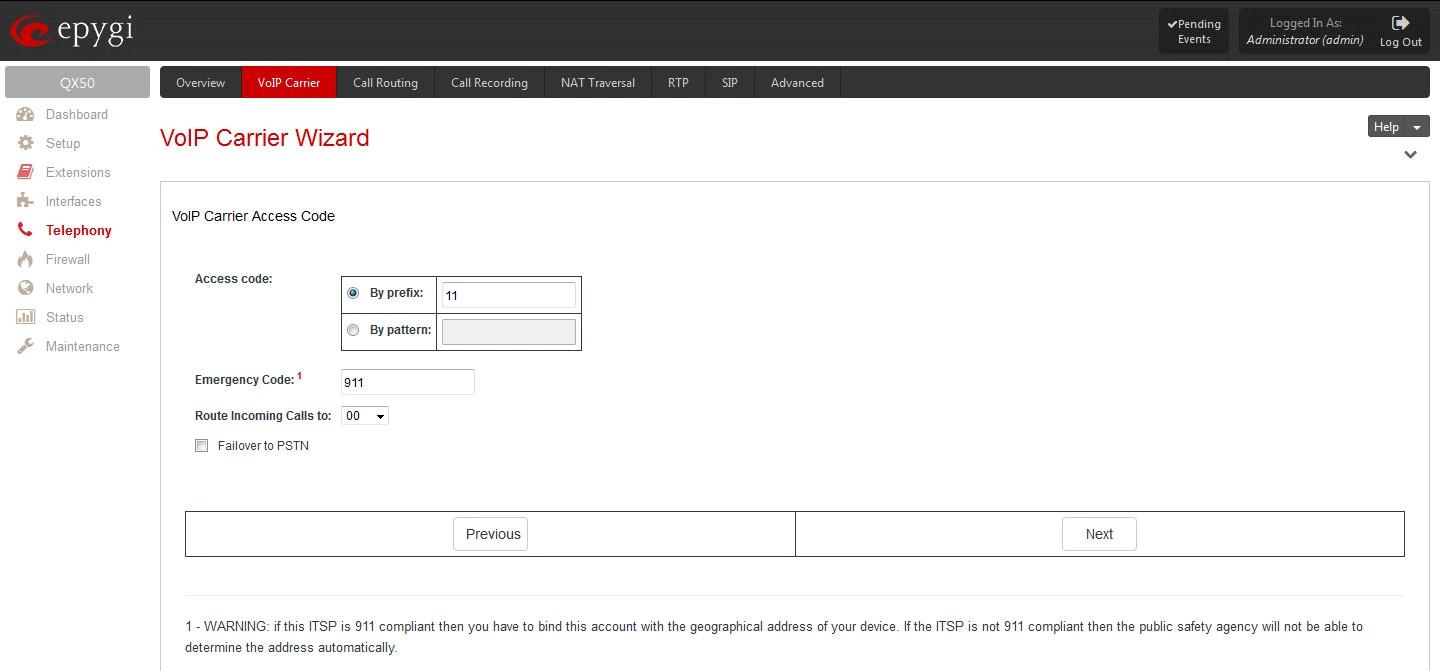Click the Emergency Code input field
The image size is (1440, 671).
[407, 382]
